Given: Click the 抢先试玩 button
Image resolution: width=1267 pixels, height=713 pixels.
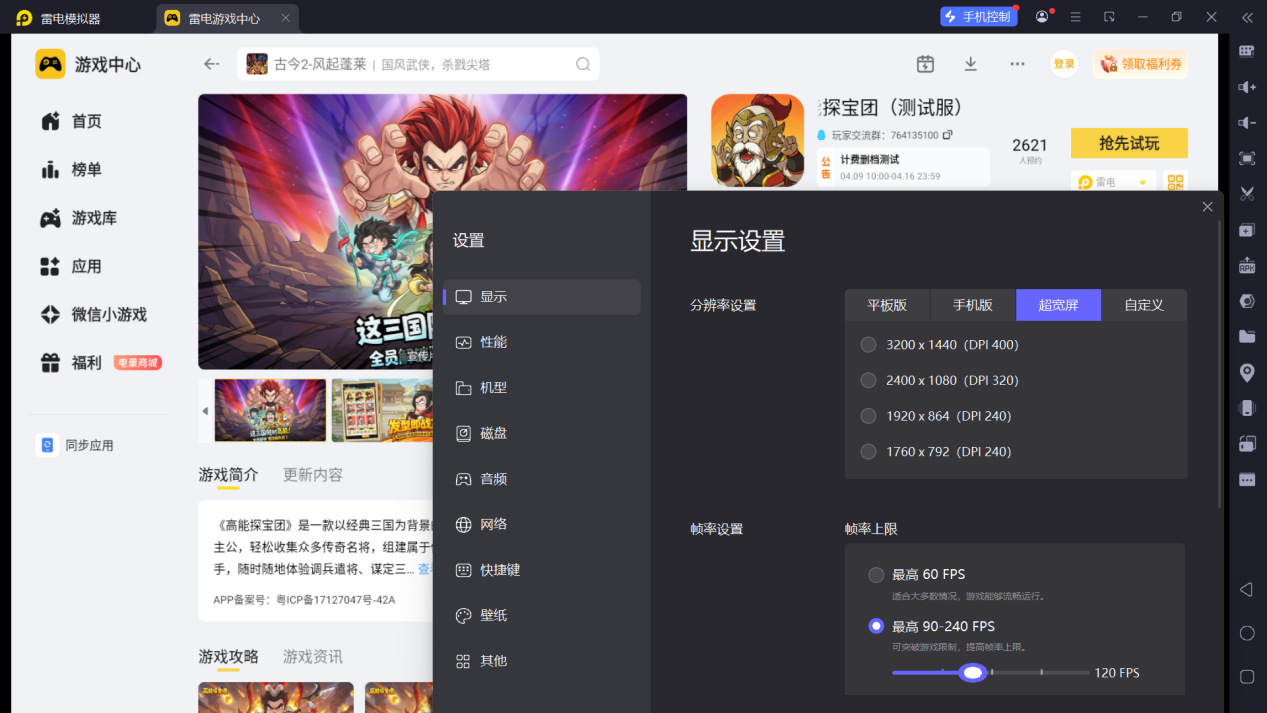Looking at the screenshot, I should [1129, 143].
